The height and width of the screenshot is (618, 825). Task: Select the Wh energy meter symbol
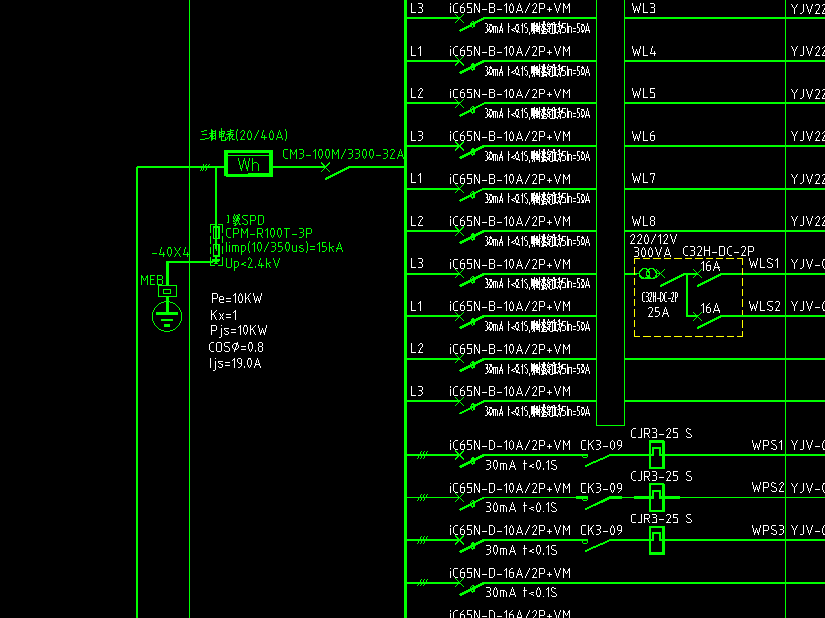(x=248, y=164)
